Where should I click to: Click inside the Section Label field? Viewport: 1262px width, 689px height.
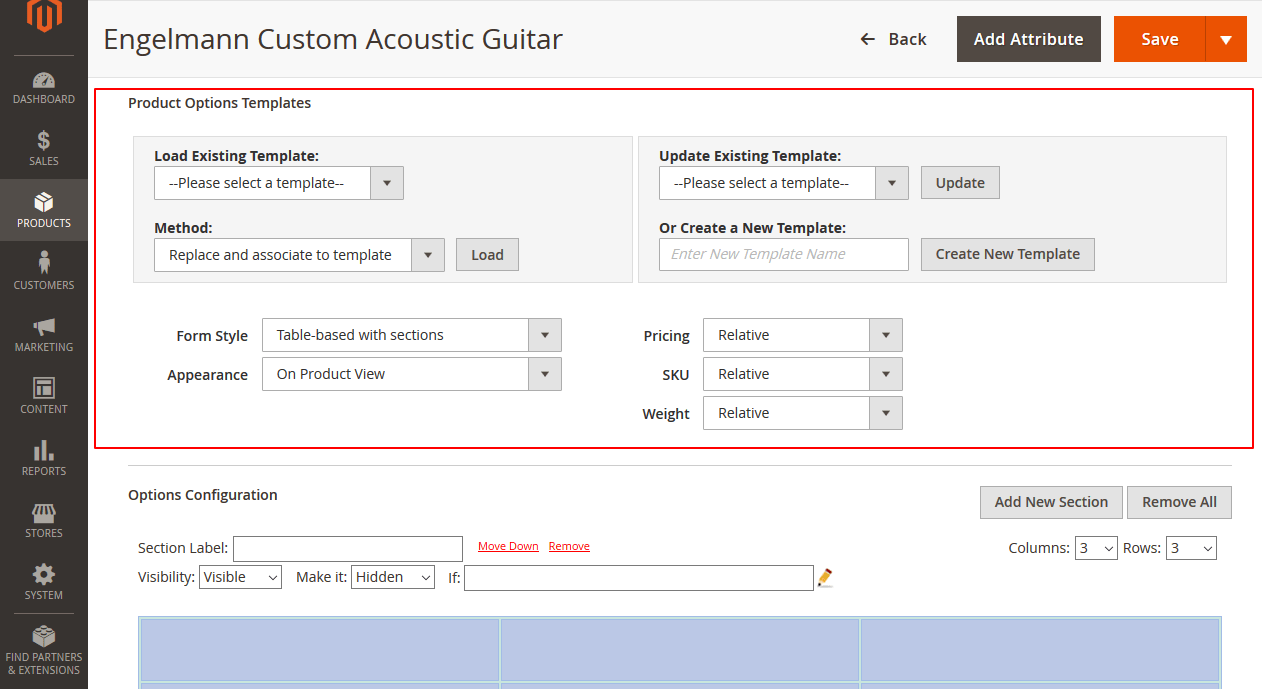[x=347, y=548]
